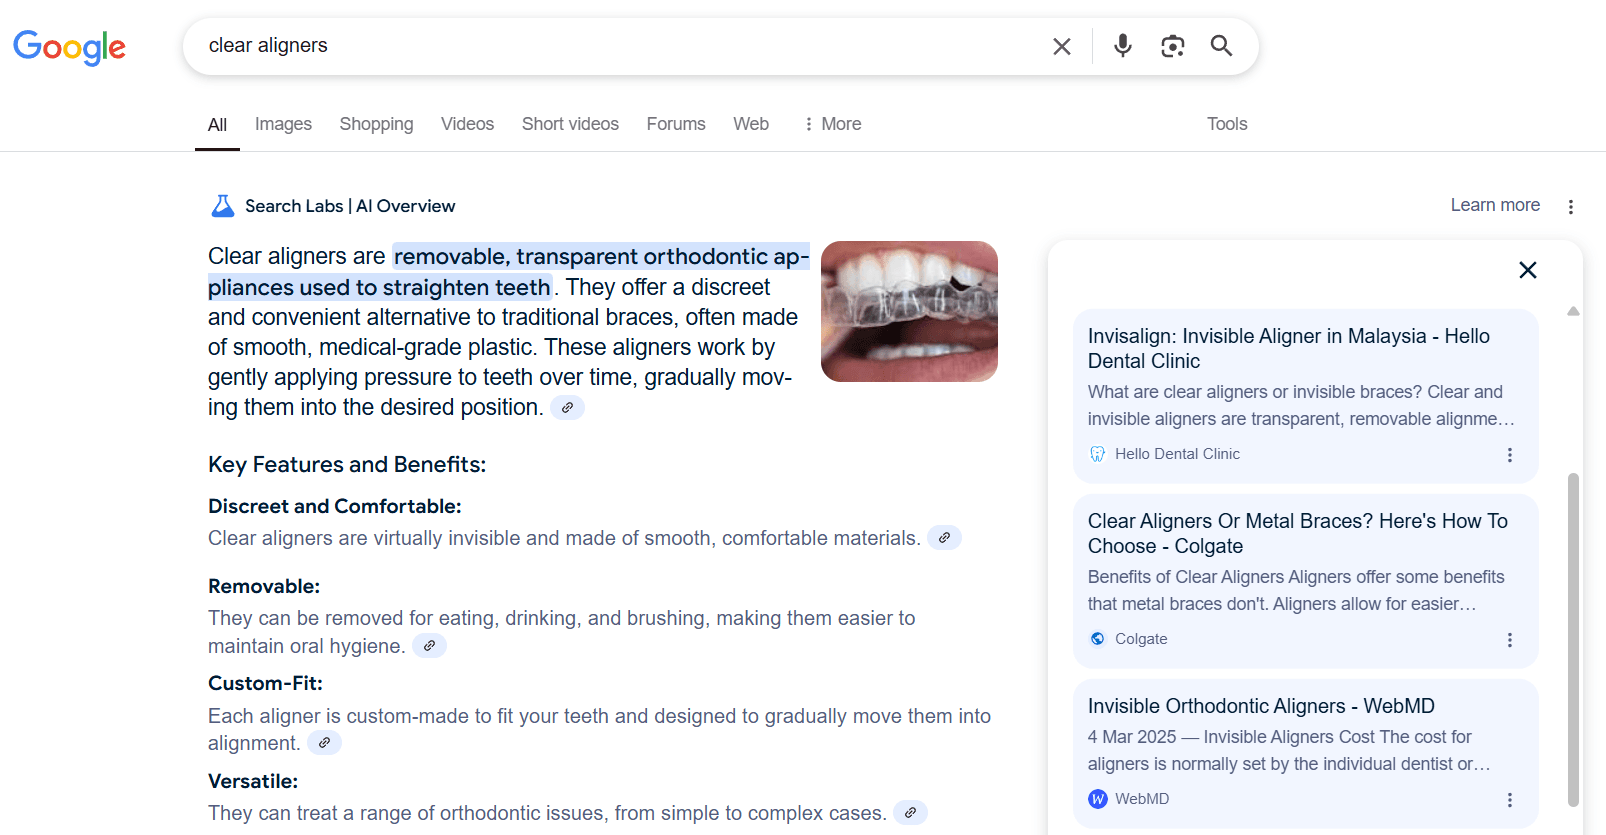Open the clear aligner teeth thumbnail image

909,311
